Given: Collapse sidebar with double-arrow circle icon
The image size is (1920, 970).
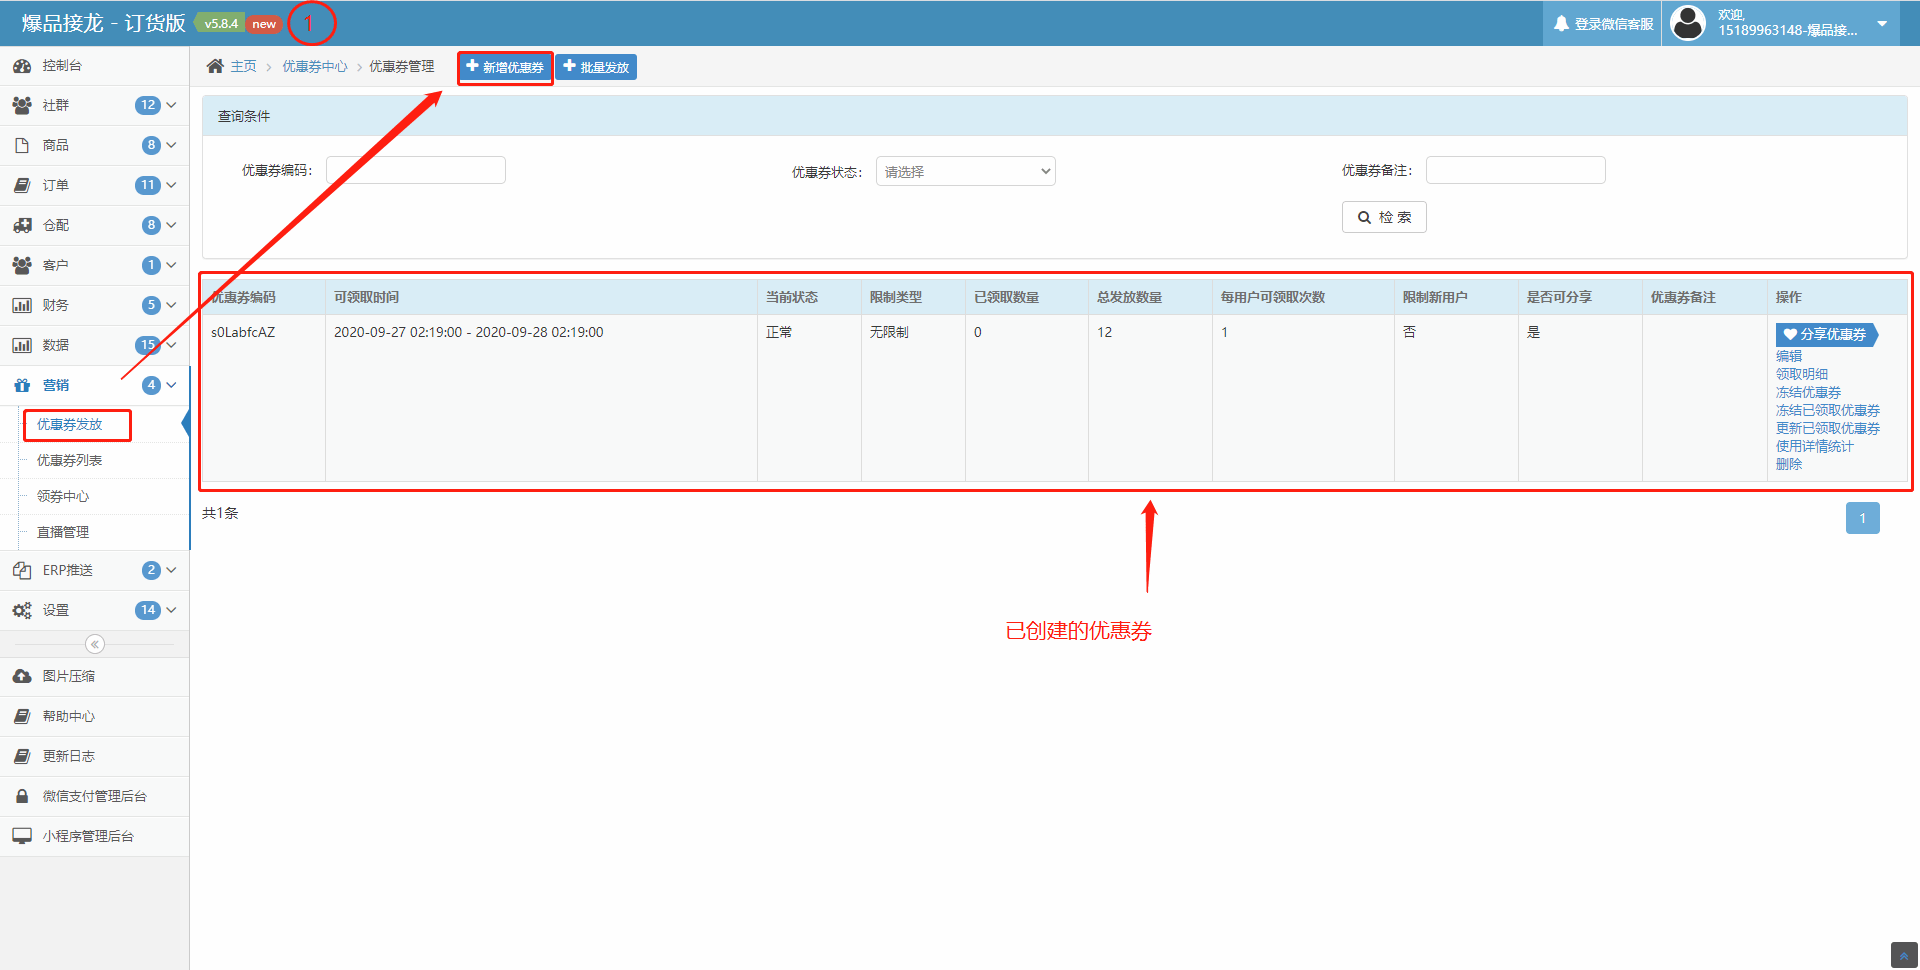Looking at the screenshot, I should click(95, 645).
